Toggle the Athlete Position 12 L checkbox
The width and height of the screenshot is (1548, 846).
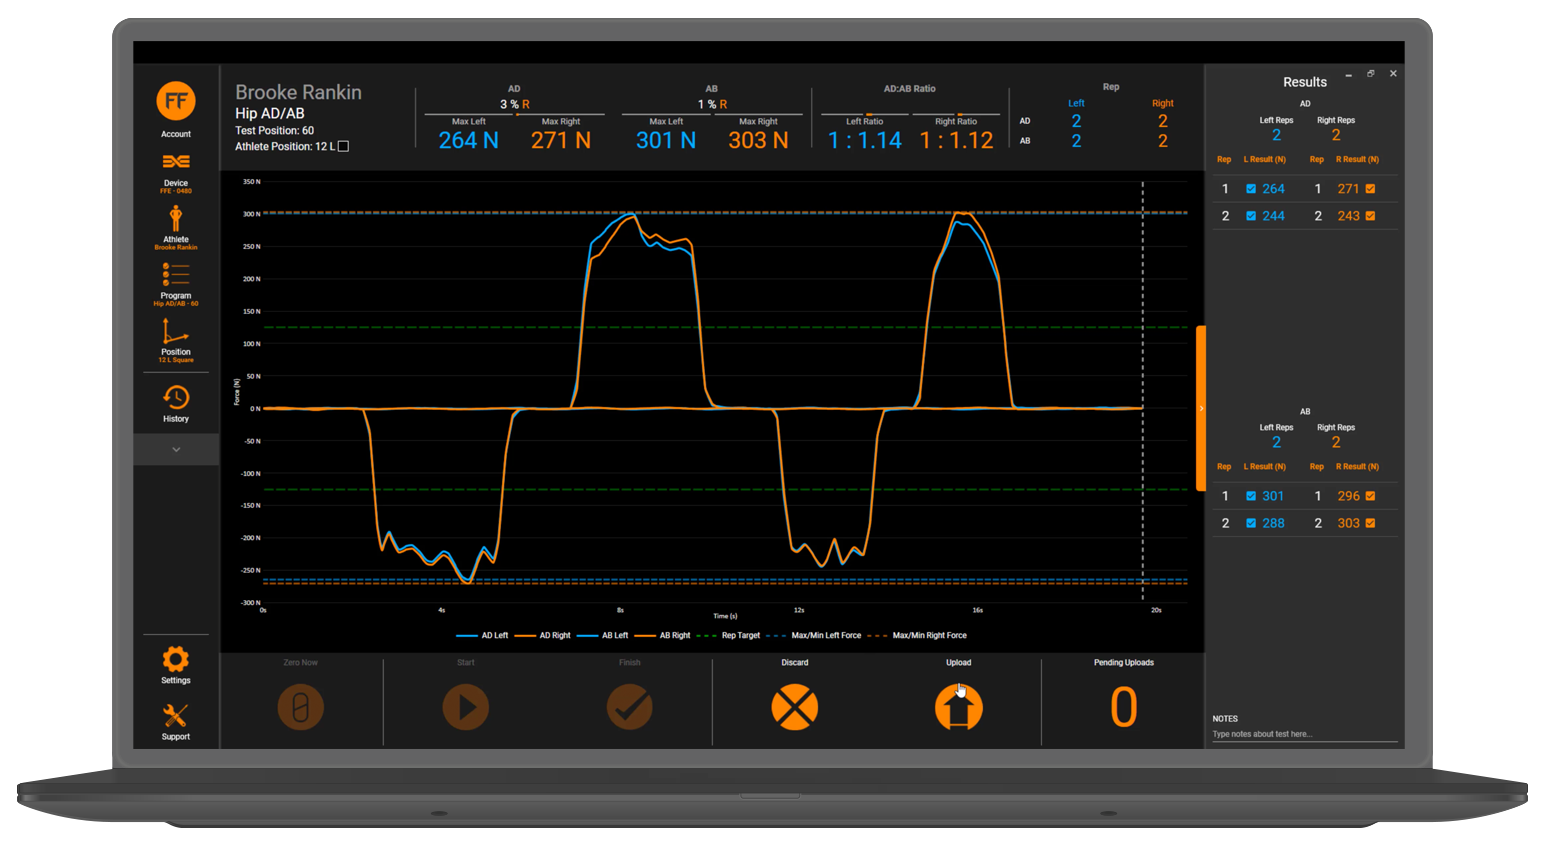click(343, 147)
